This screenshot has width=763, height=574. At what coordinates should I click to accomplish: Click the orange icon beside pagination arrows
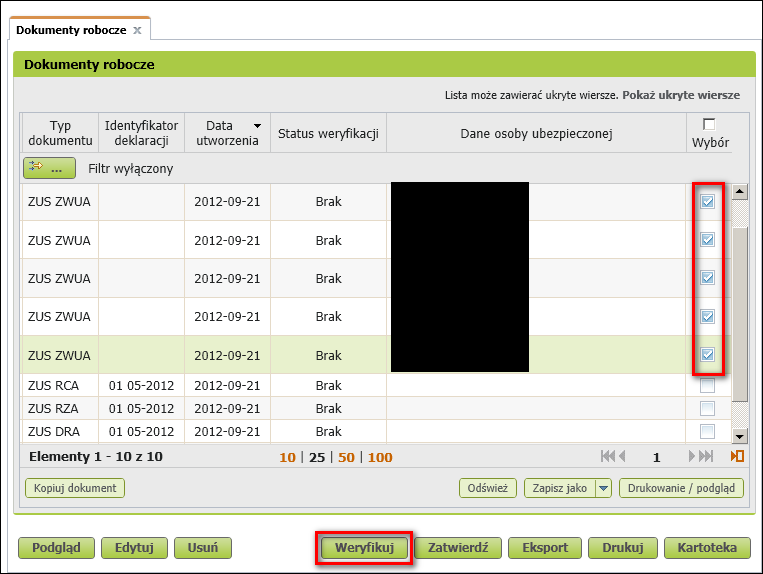coord(737,456)
